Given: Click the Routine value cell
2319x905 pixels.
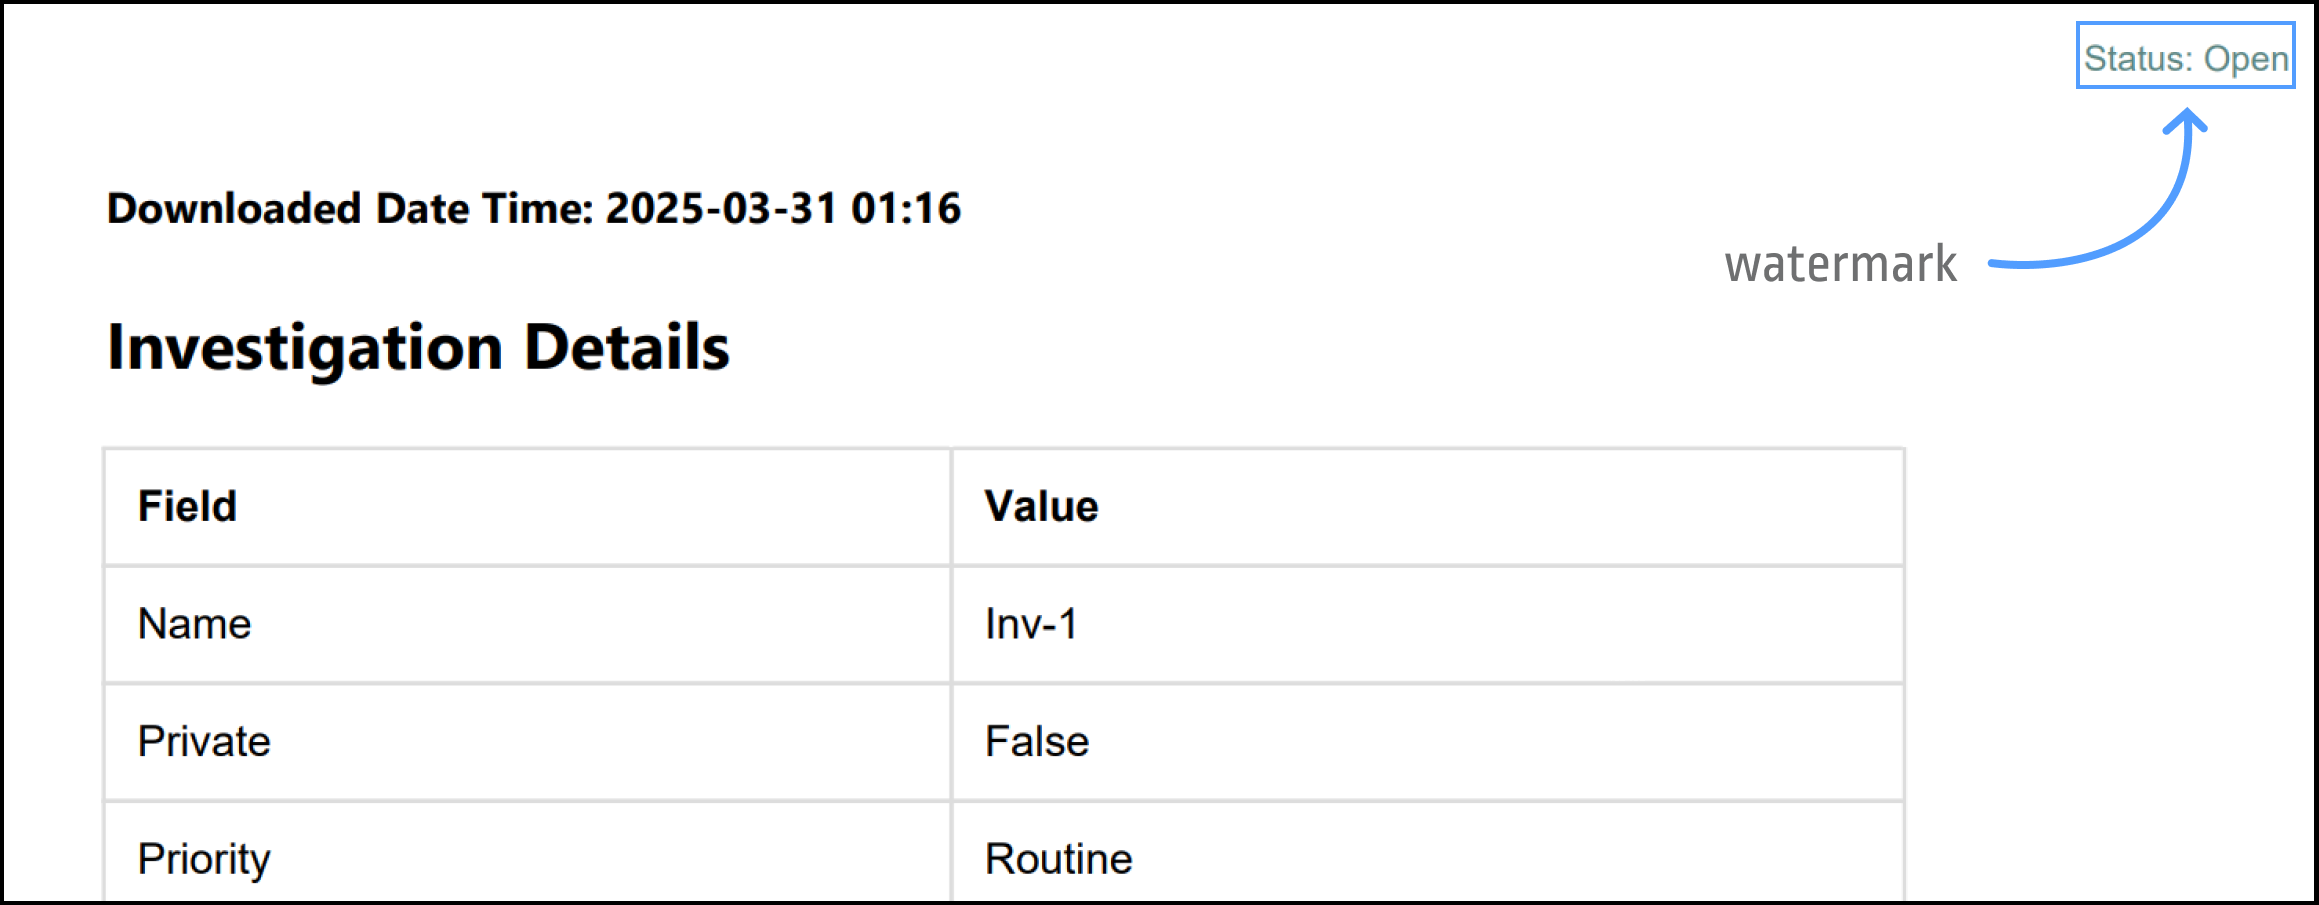Looking at the screenshot, I should [1058, 859].
